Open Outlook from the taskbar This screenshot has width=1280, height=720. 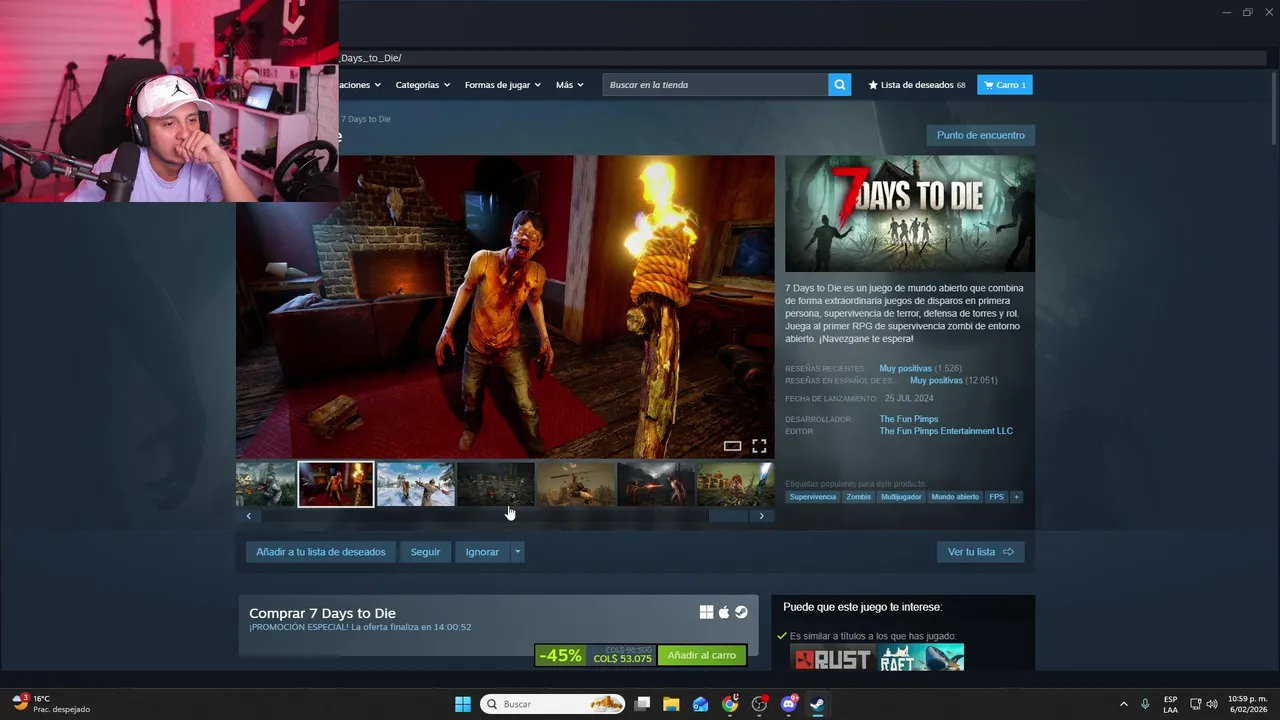[701, 704]
